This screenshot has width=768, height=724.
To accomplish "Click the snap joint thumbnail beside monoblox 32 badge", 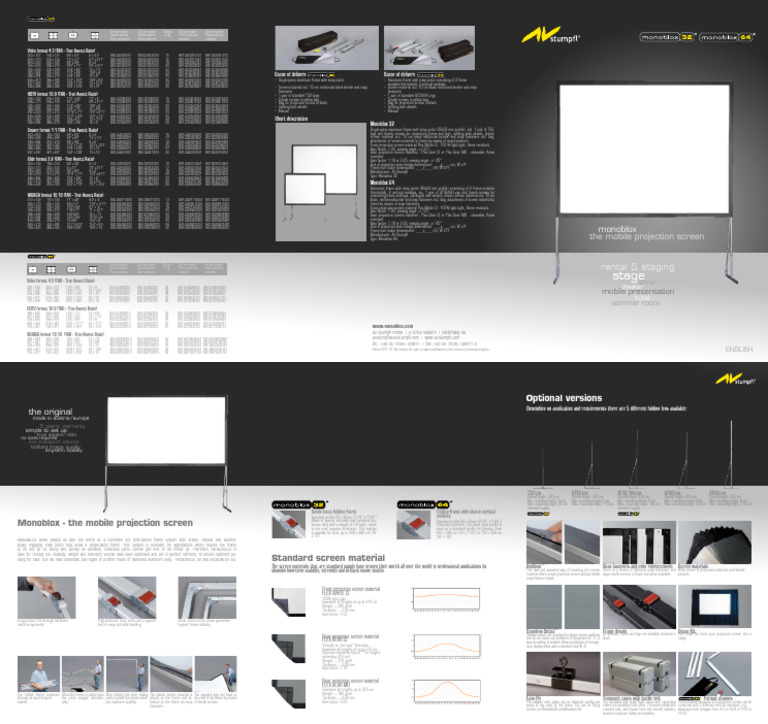I will (x=288, y=525).
